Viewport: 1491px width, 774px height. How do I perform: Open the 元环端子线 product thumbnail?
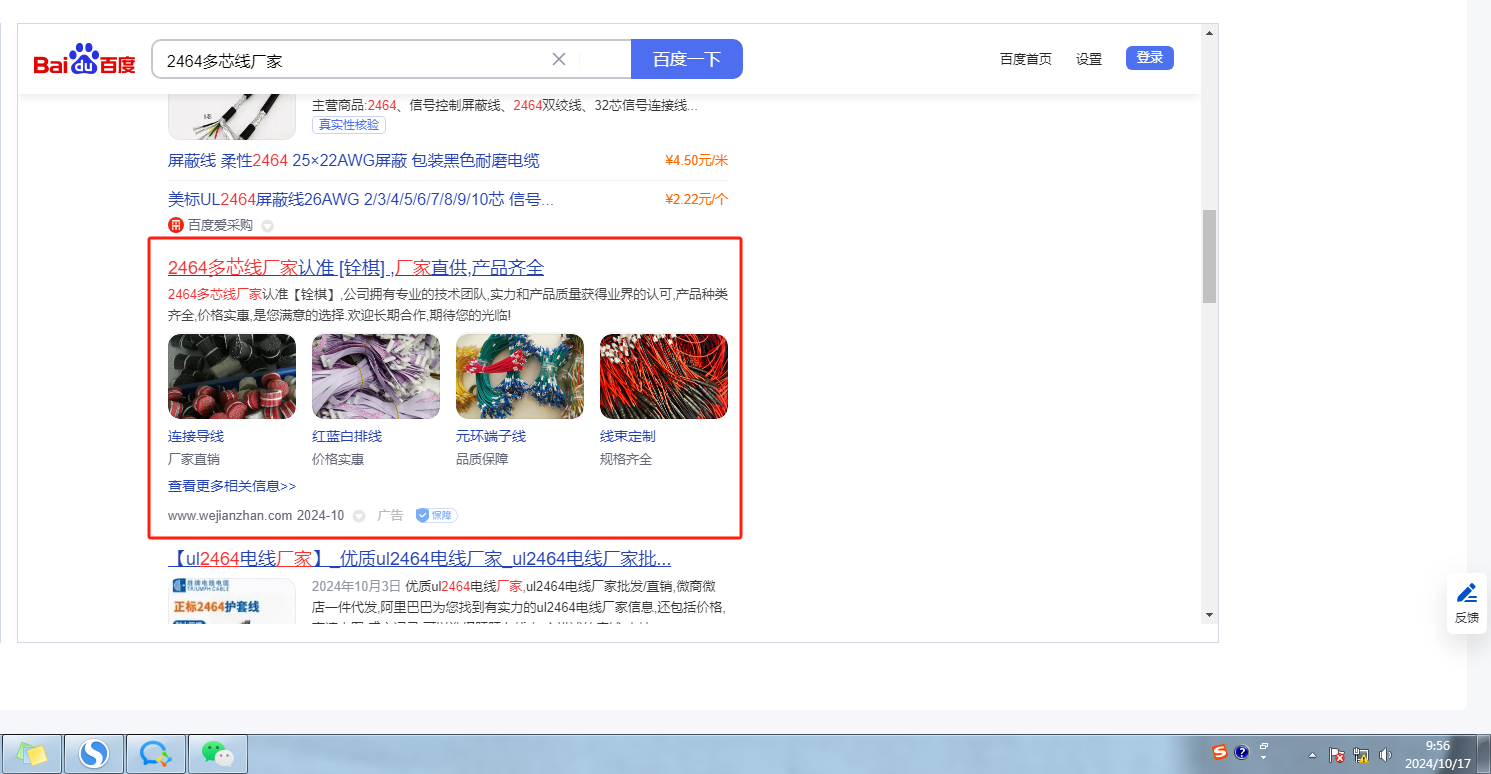point(520,376)
